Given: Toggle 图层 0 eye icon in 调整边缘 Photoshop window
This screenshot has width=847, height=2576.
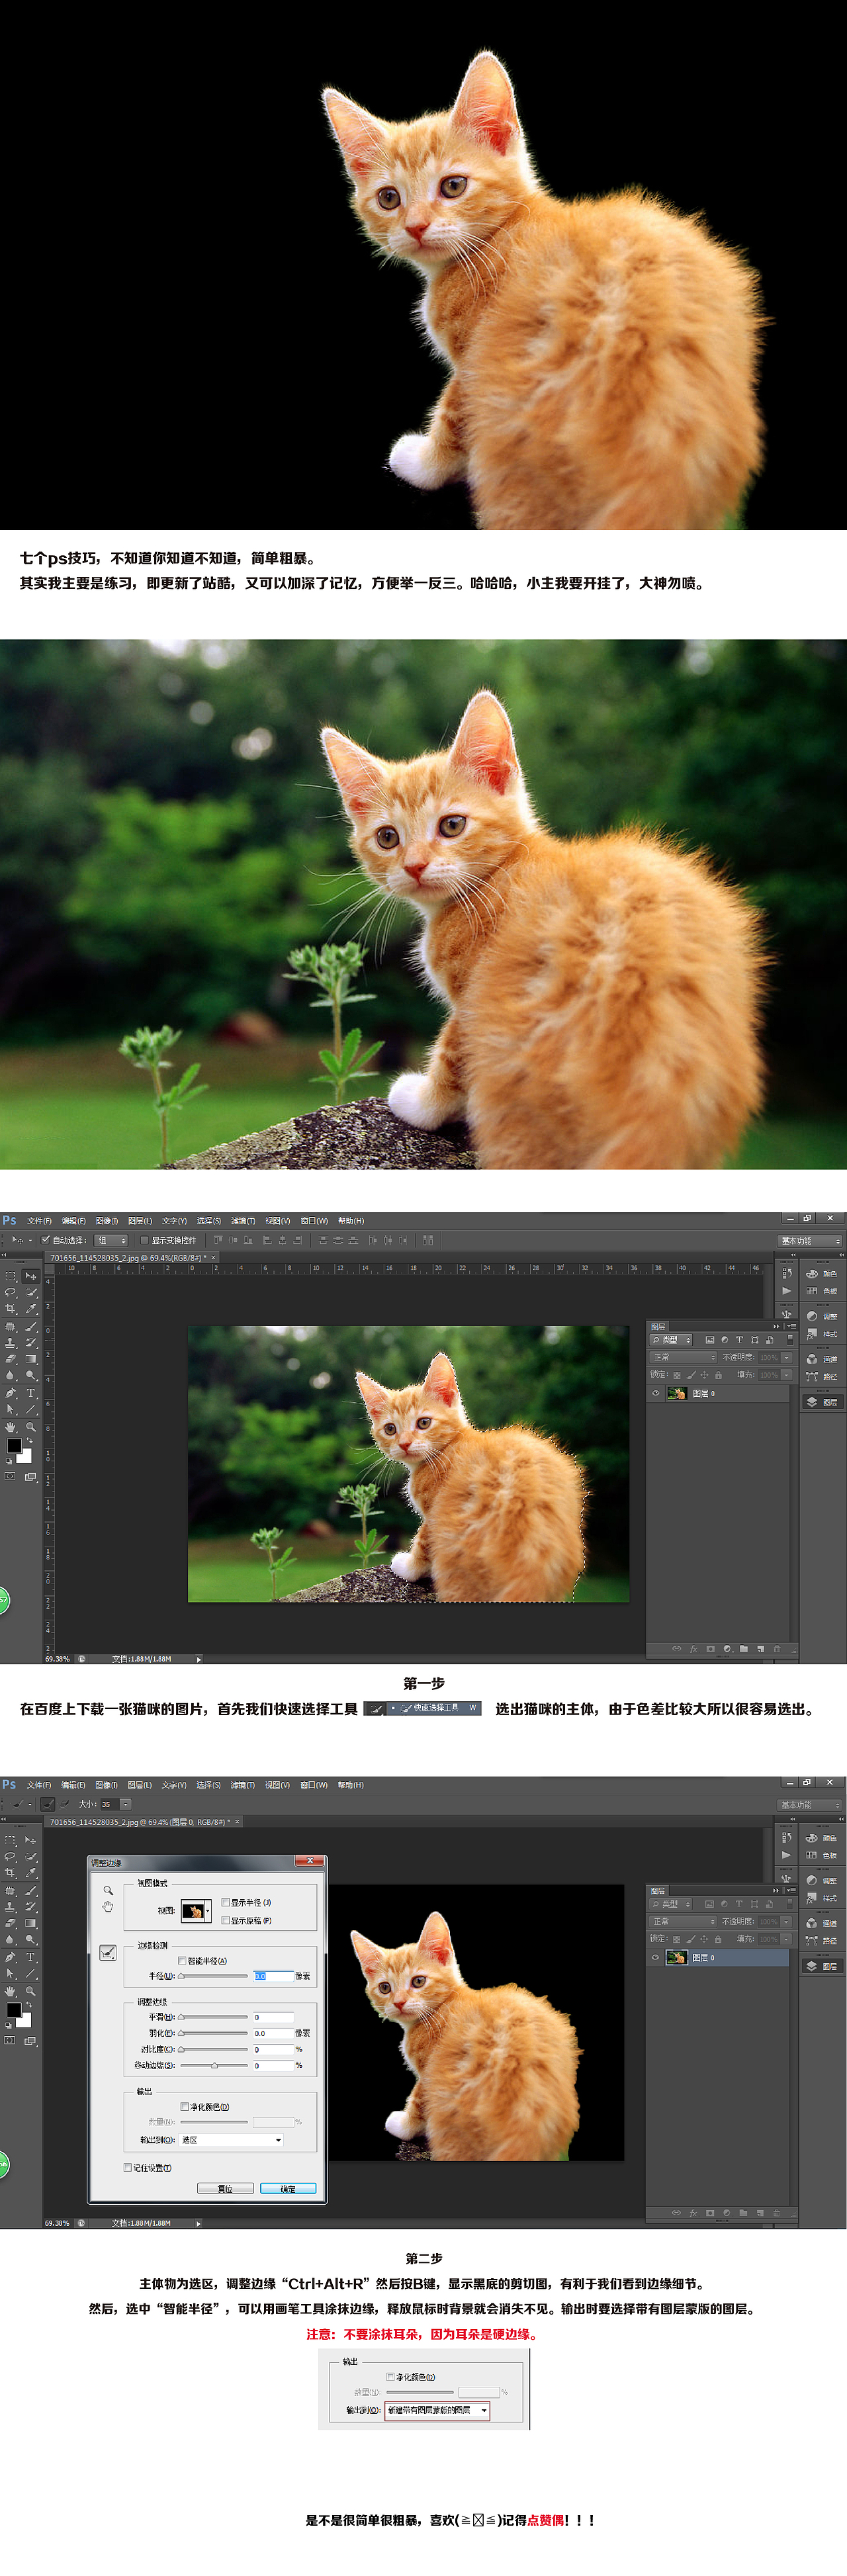Looking at the screenshot, I should tap(656, 1957).
